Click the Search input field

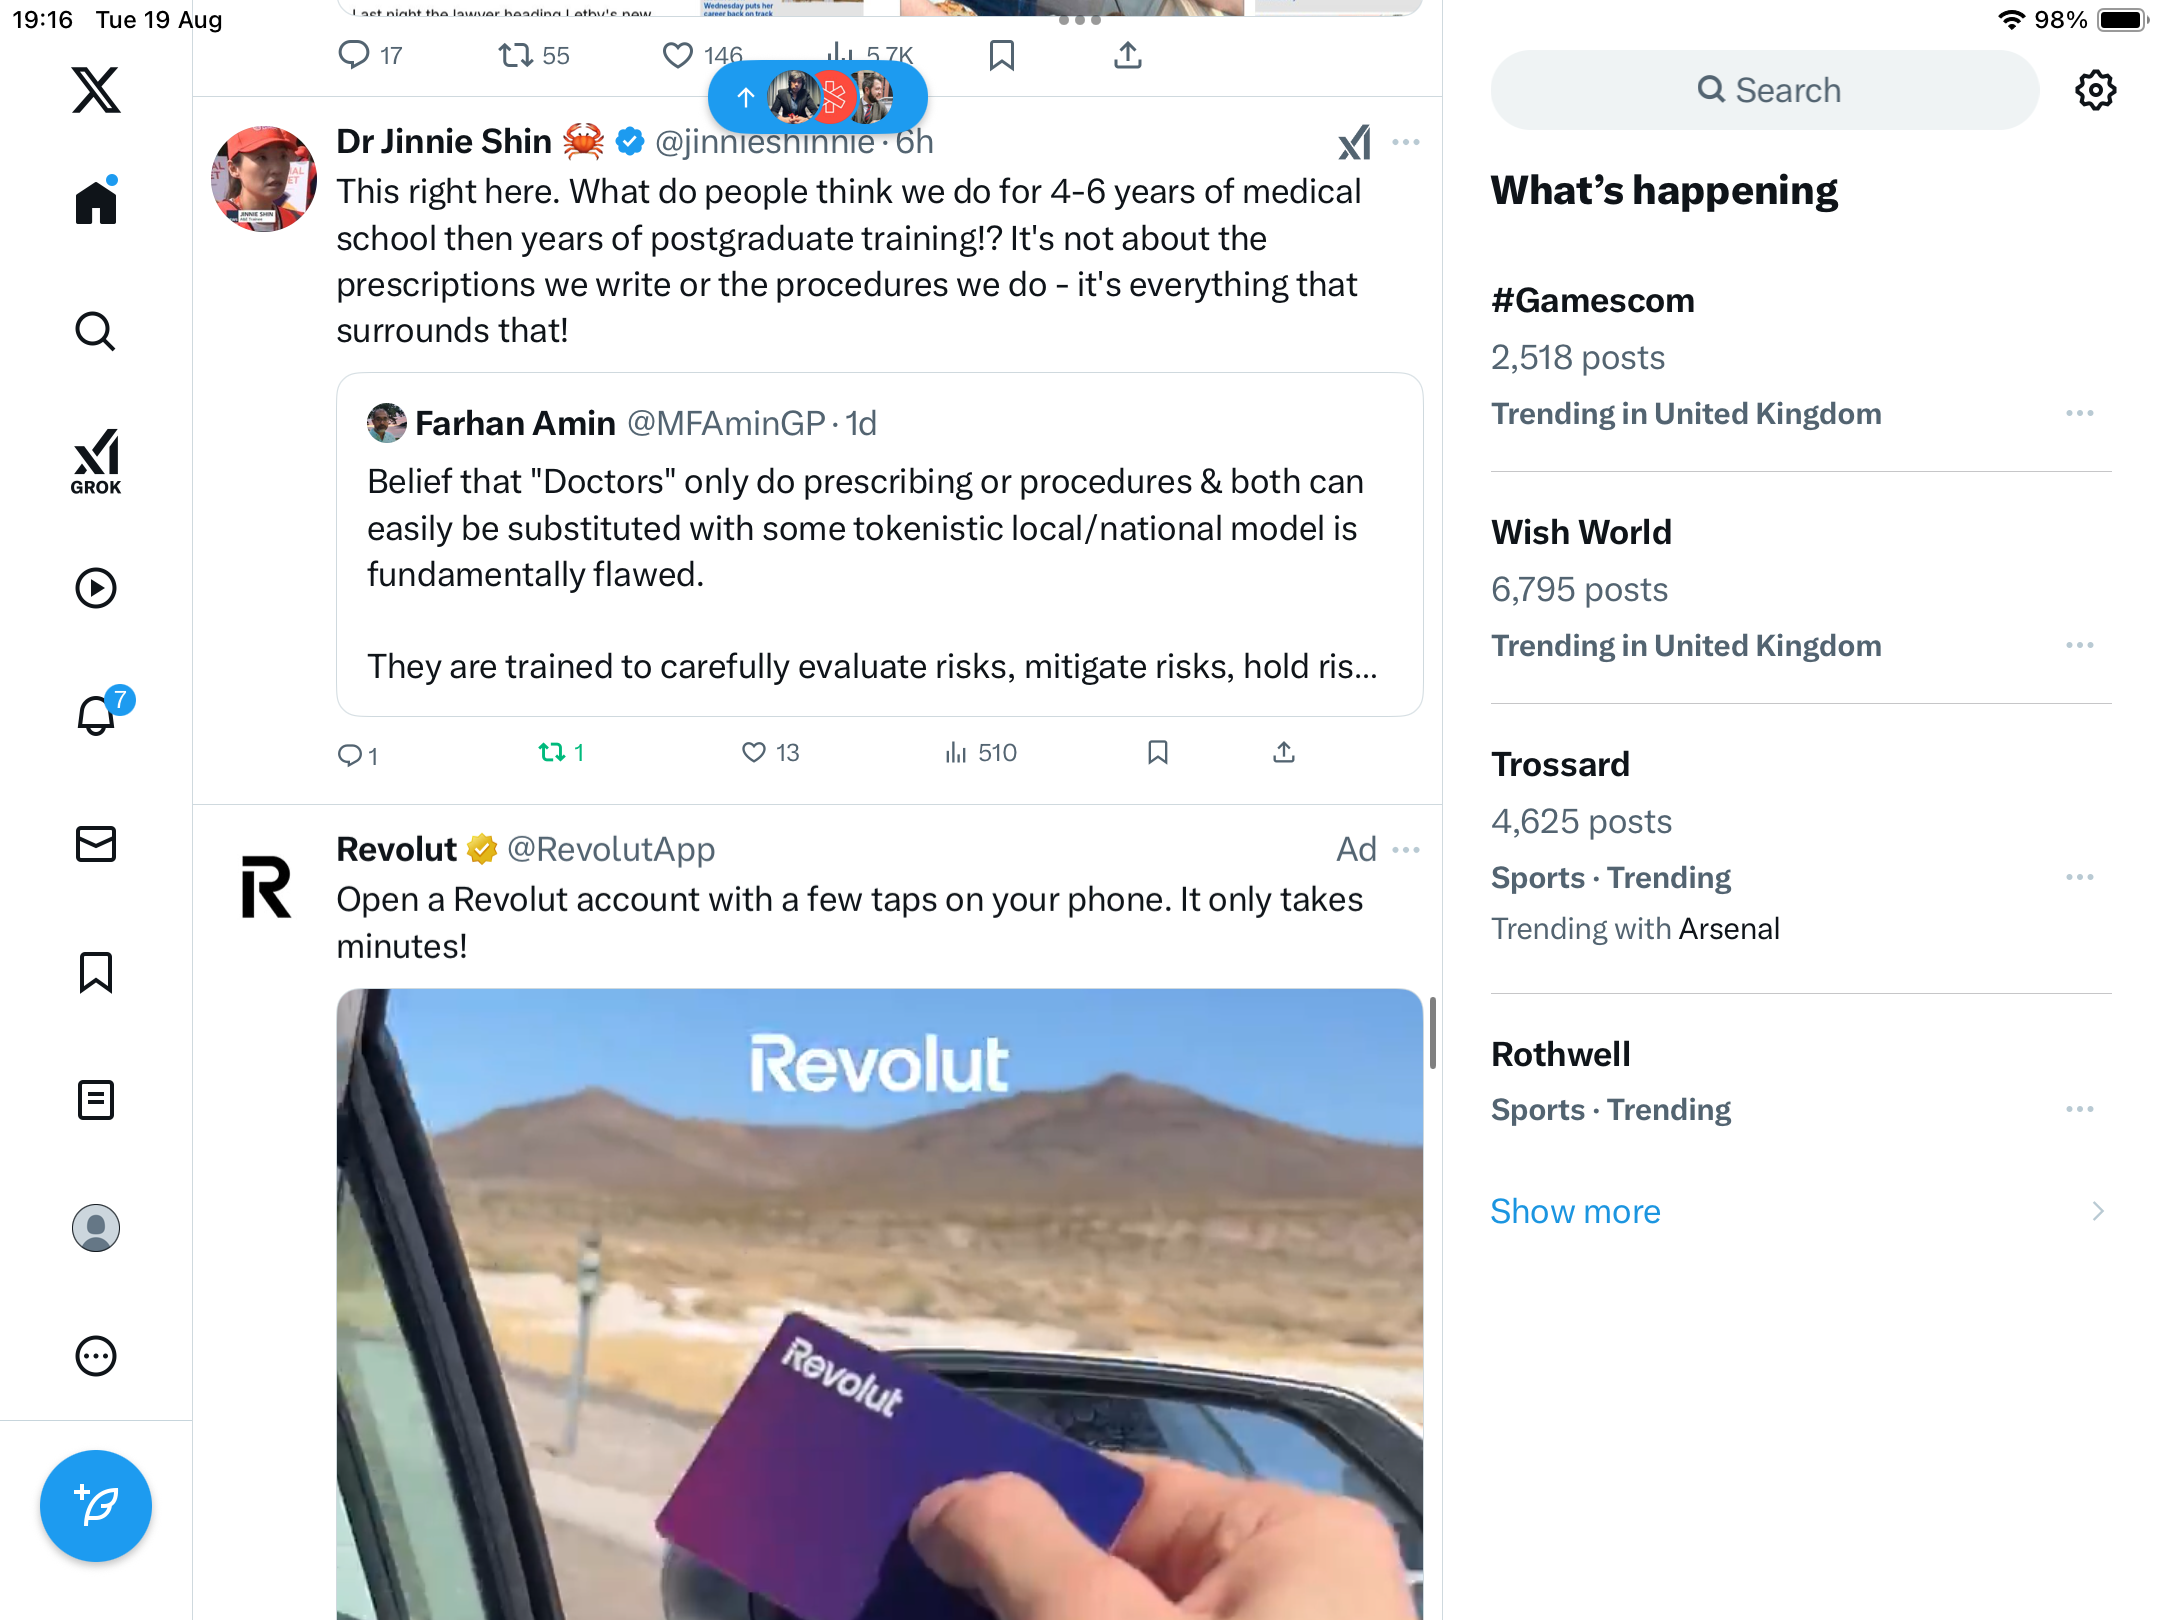click(x=1765, y=90)
